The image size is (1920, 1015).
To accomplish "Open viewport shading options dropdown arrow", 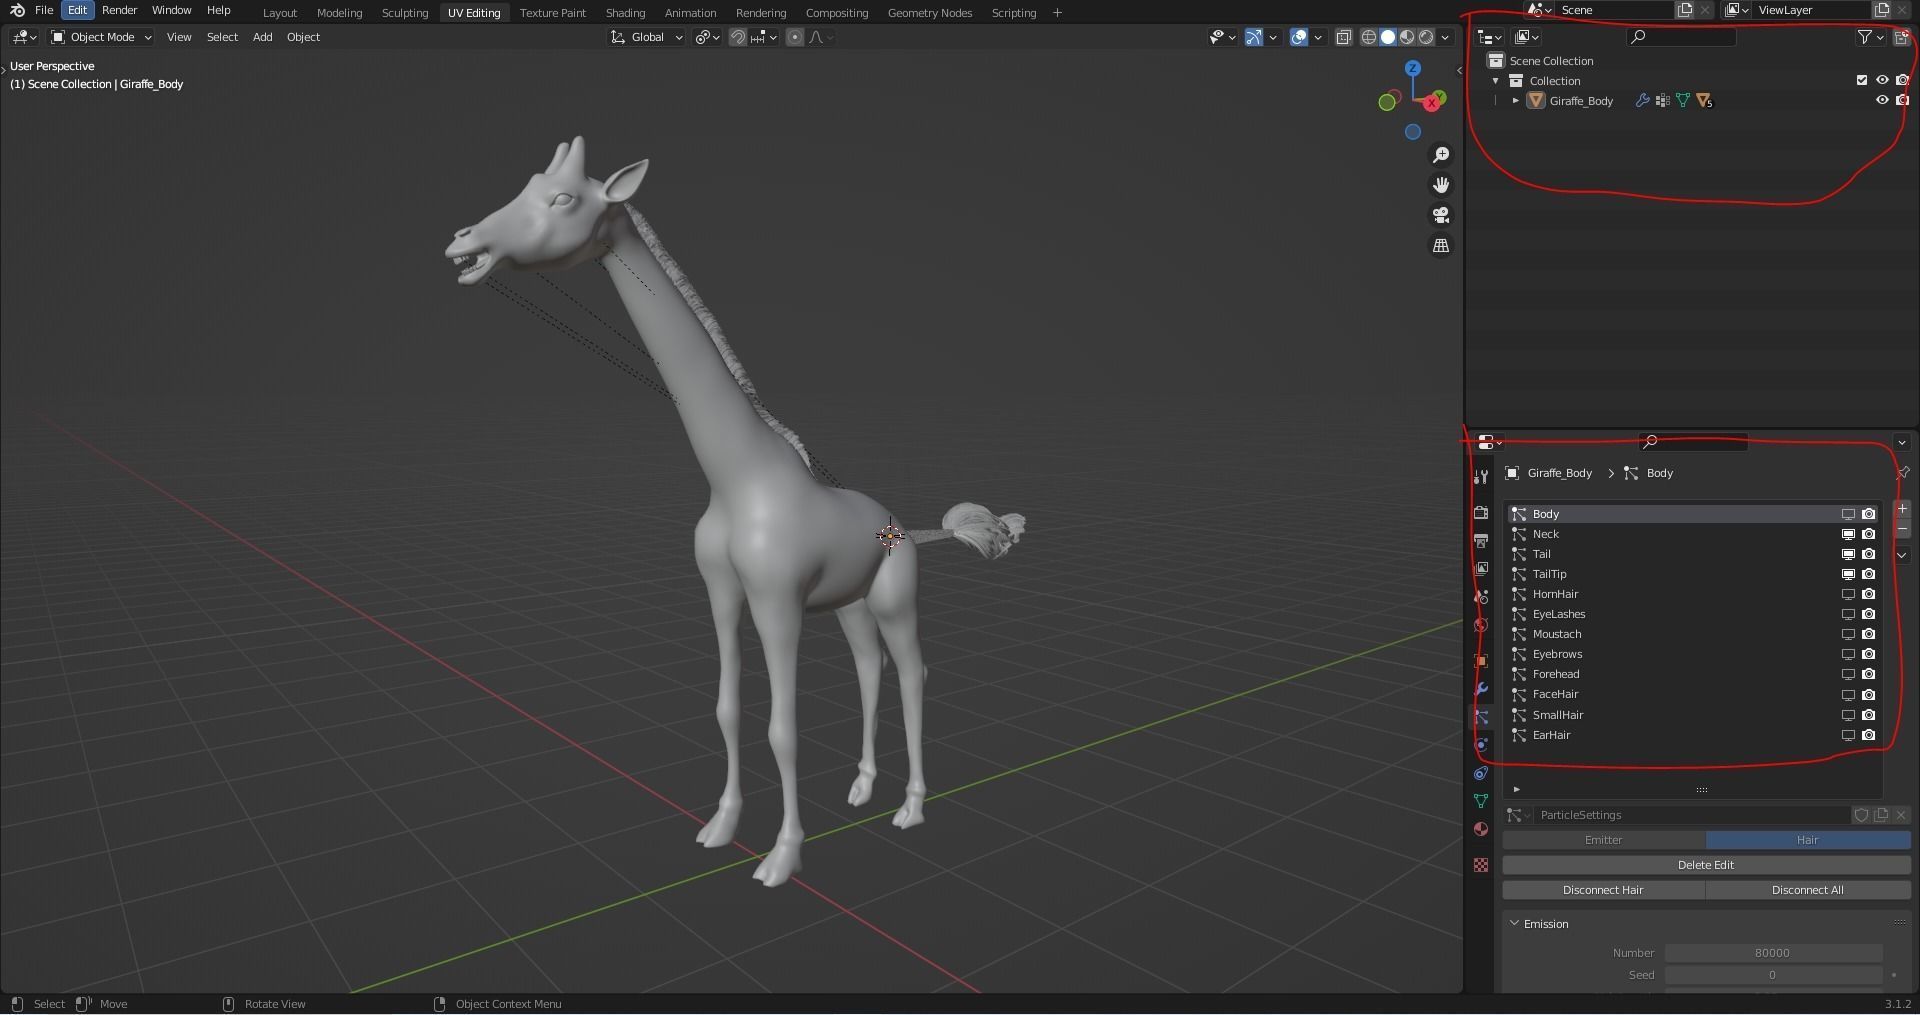I will click(1445, 37).
